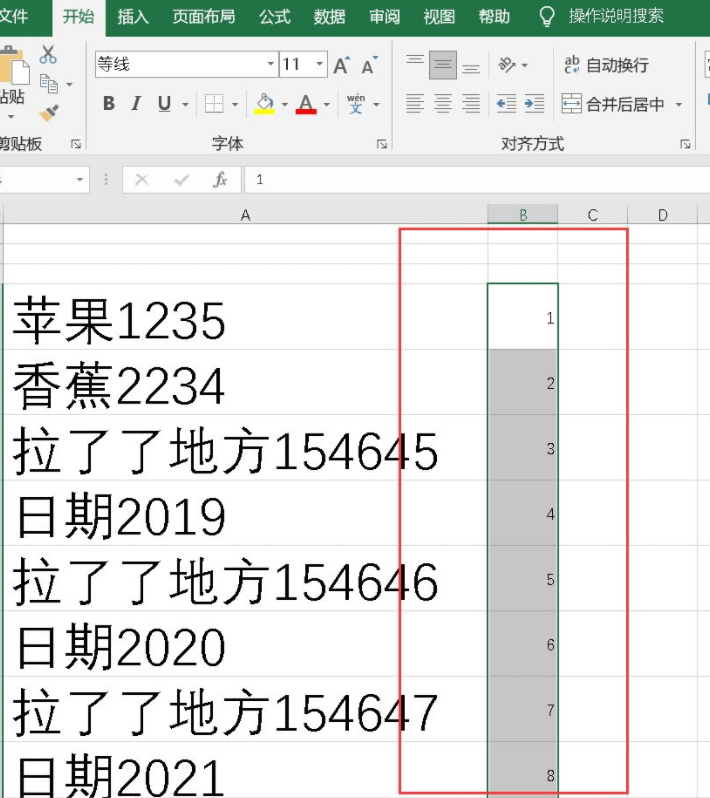Viewport: 710px width, 798px height.
Task: Select column C header
Action: (x=593, y=215)
